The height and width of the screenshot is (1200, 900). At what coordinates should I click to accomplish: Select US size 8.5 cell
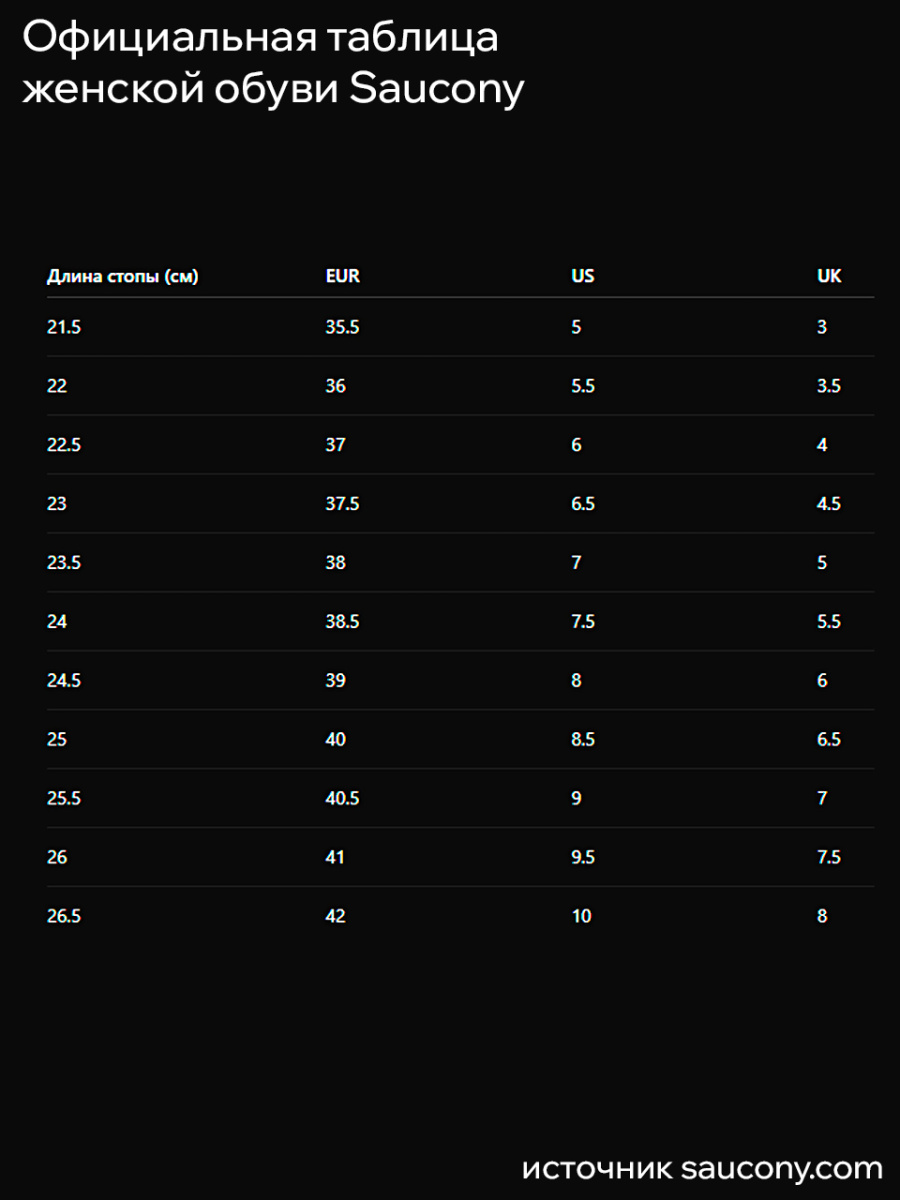click(x=583, y=740)
